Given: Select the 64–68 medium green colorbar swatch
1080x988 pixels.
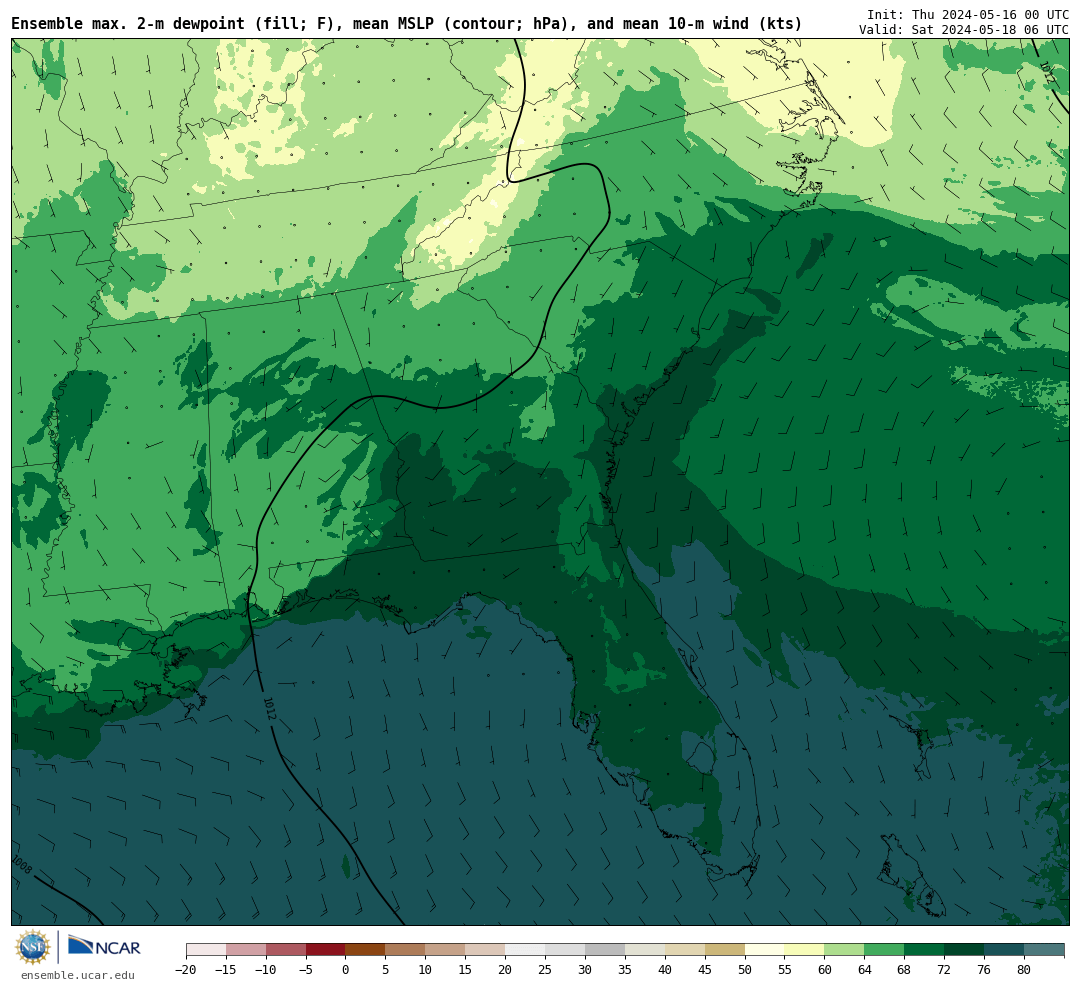Looking at the screenshot, I should coord(884,950).
